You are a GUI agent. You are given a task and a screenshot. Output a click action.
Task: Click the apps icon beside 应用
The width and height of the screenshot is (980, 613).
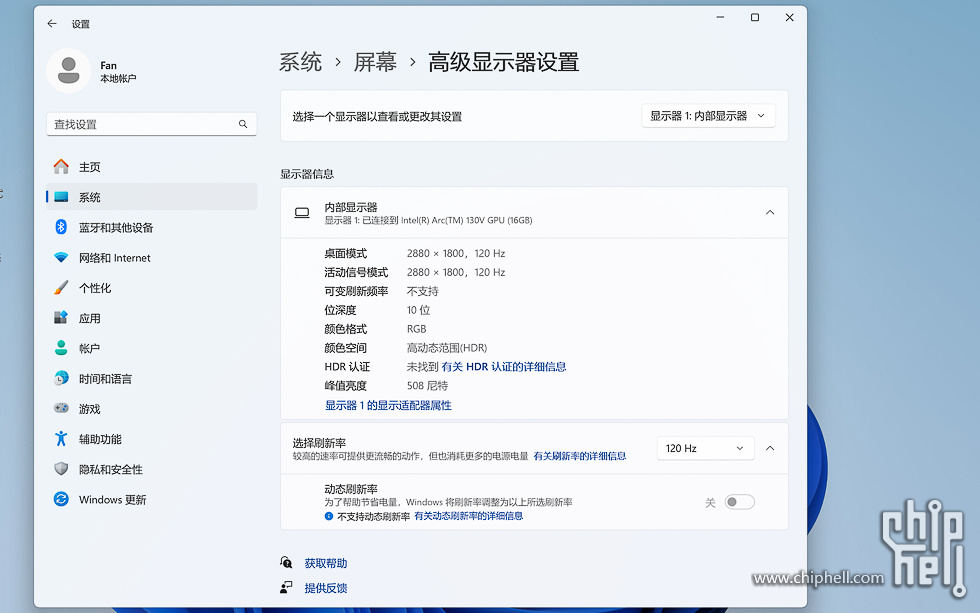61,317
